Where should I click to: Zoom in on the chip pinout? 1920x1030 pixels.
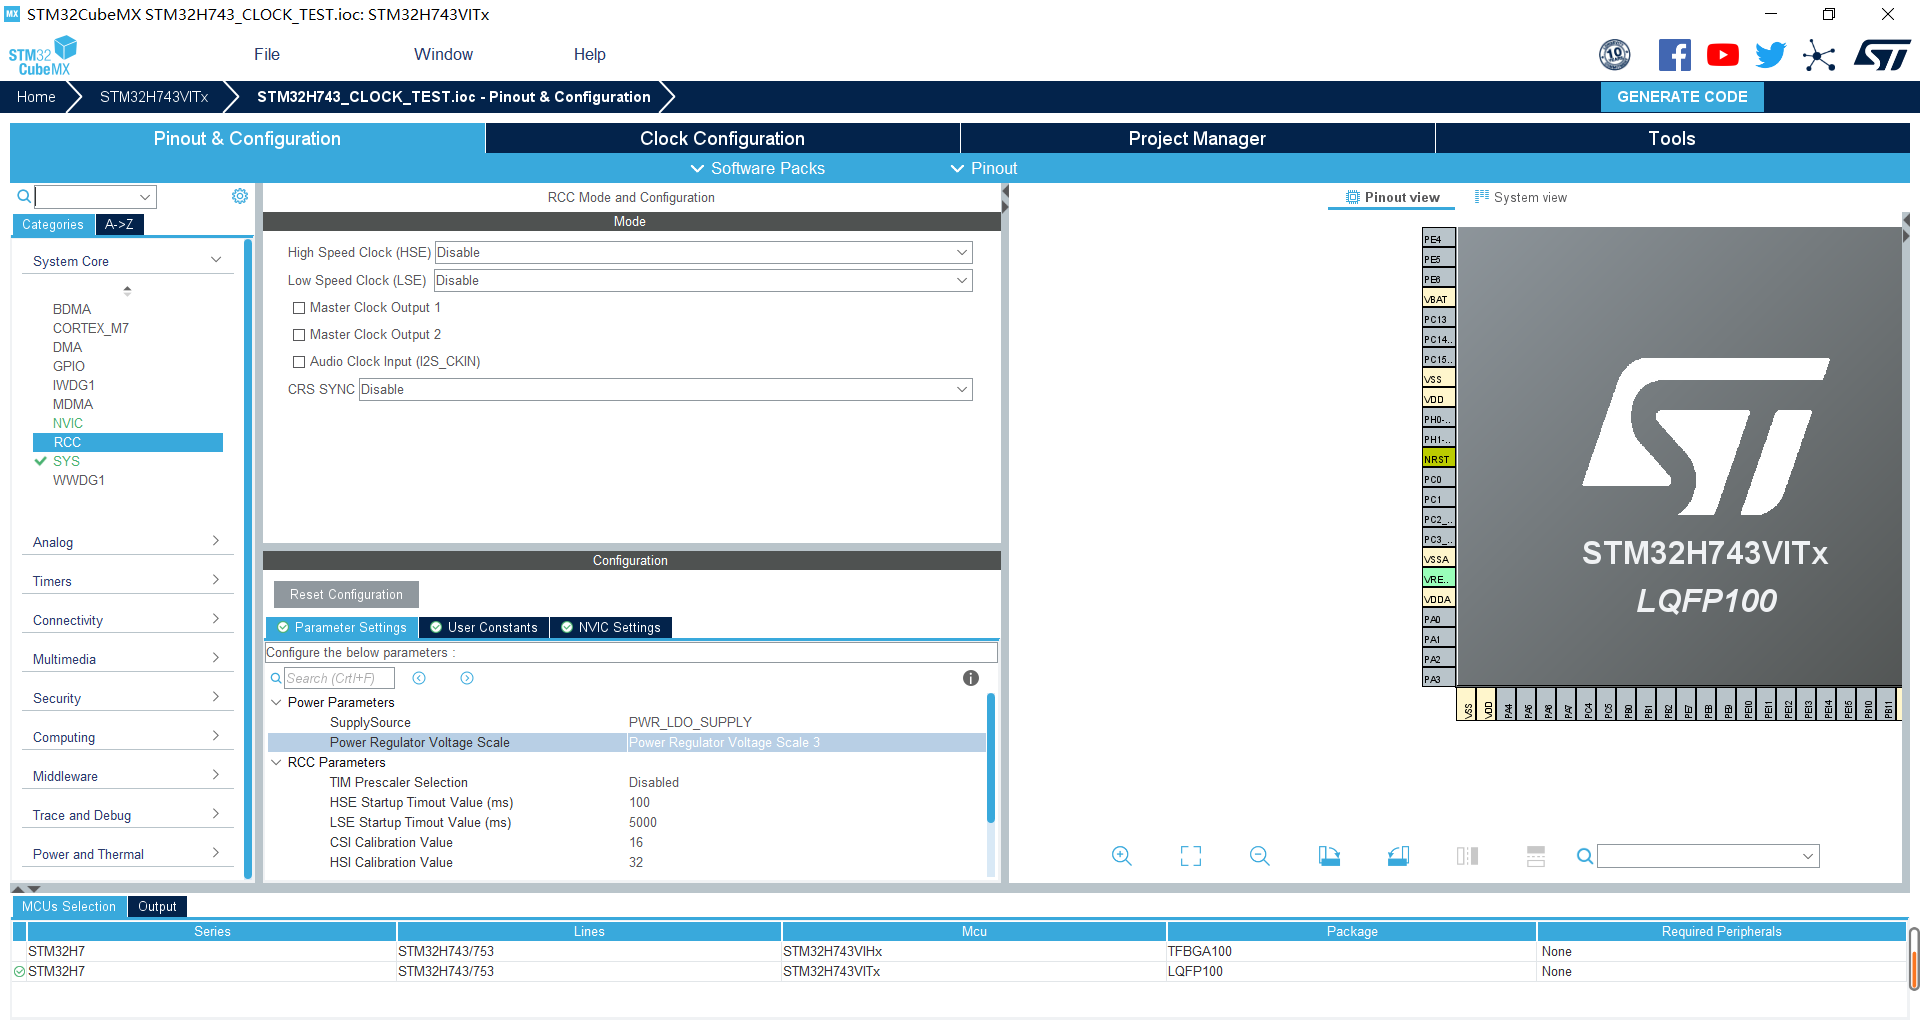[1122, 856]
